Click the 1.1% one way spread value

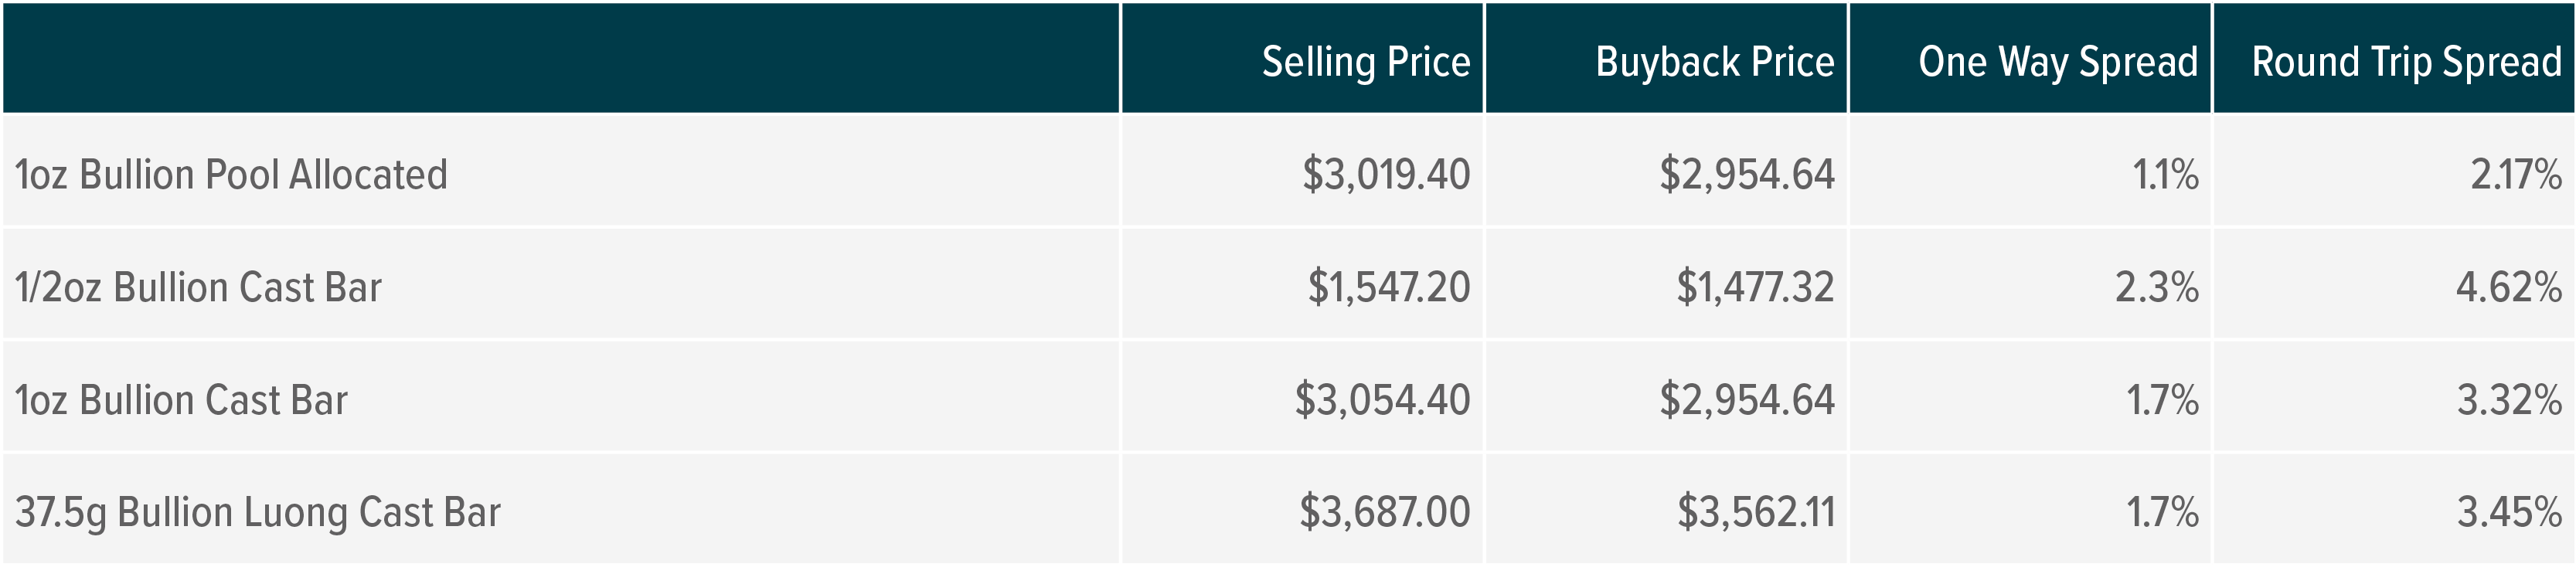2165,175
